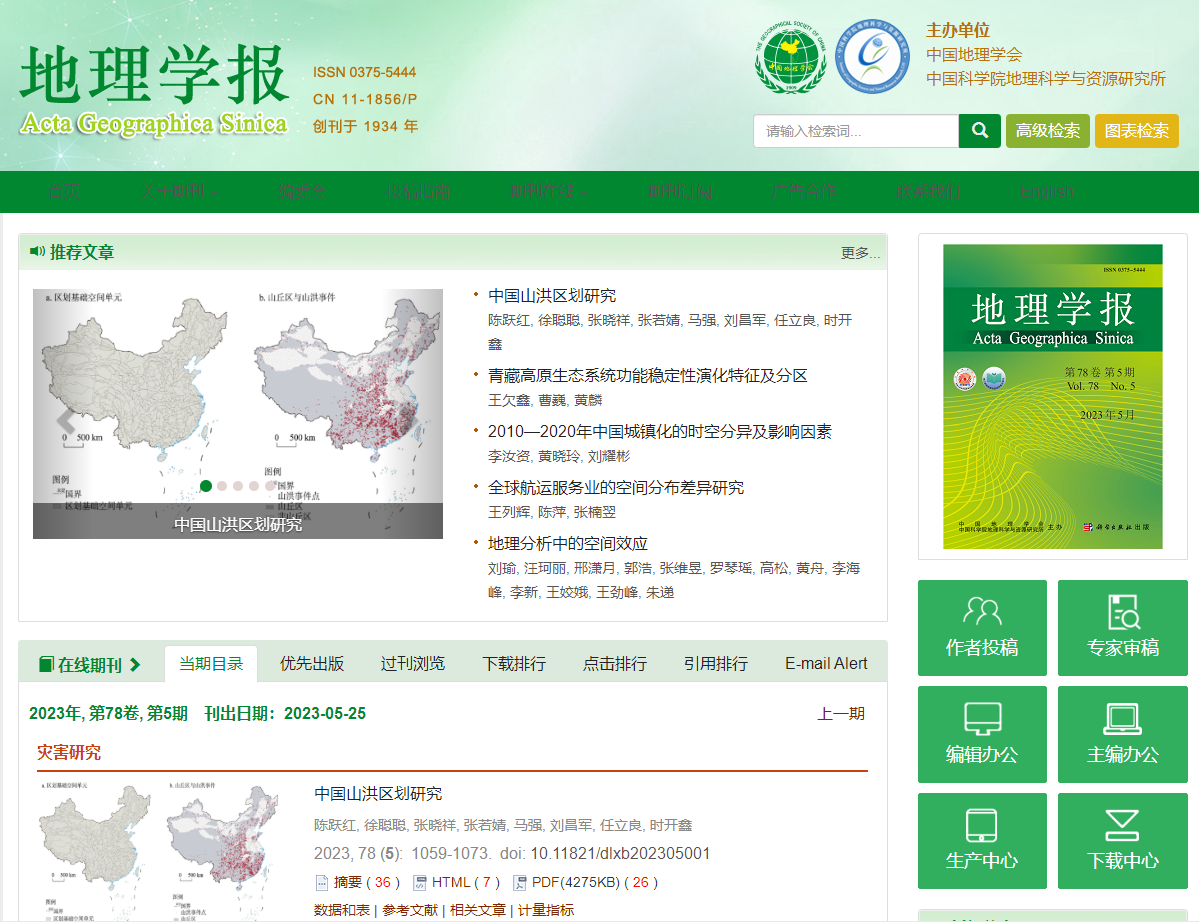Open 专家审稿 expert review portal

click(x=1122, y=628)
